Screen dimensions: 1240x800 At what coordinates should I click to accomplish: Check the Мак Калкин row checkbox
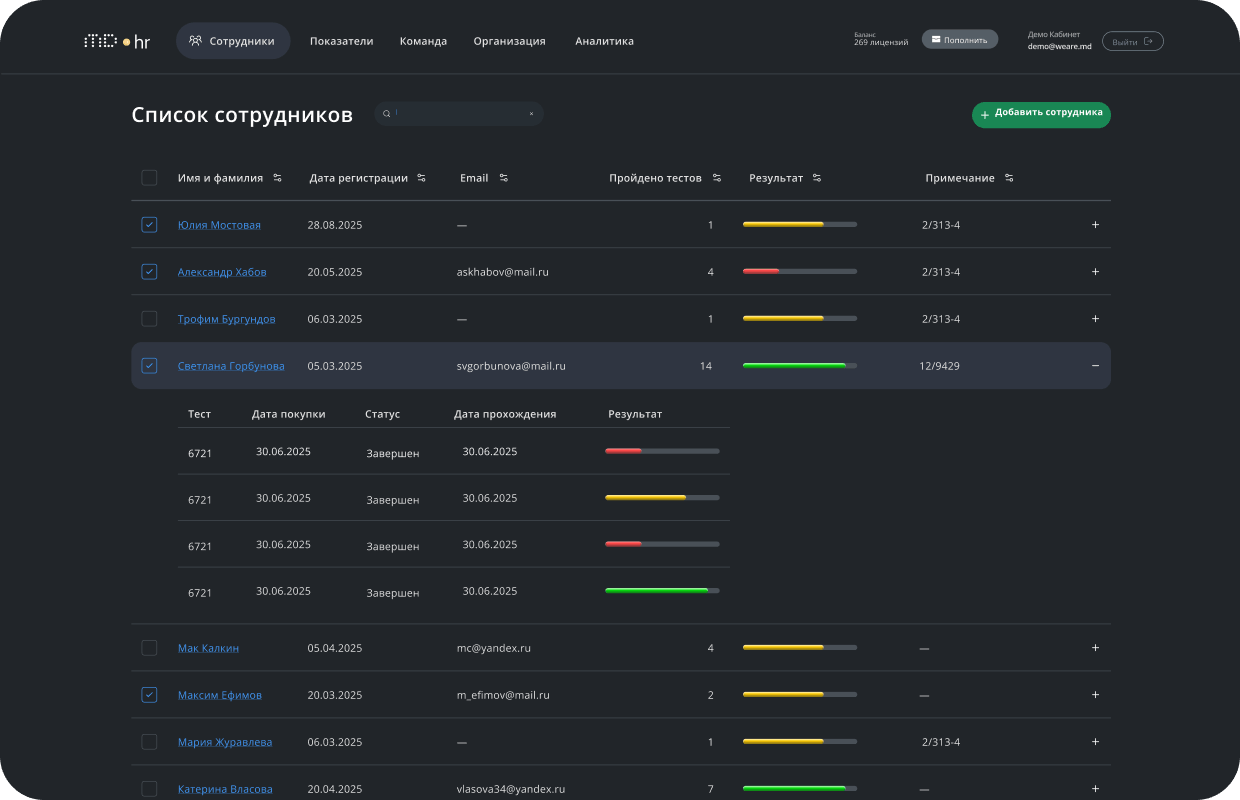(149, 648)
